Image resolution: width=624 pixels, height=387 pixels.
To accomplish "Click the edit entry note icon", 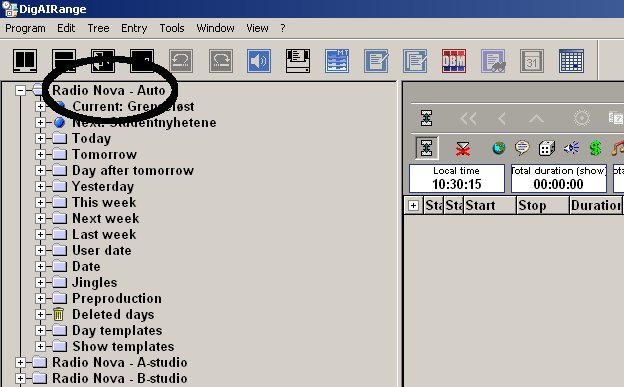I will 376,61.
